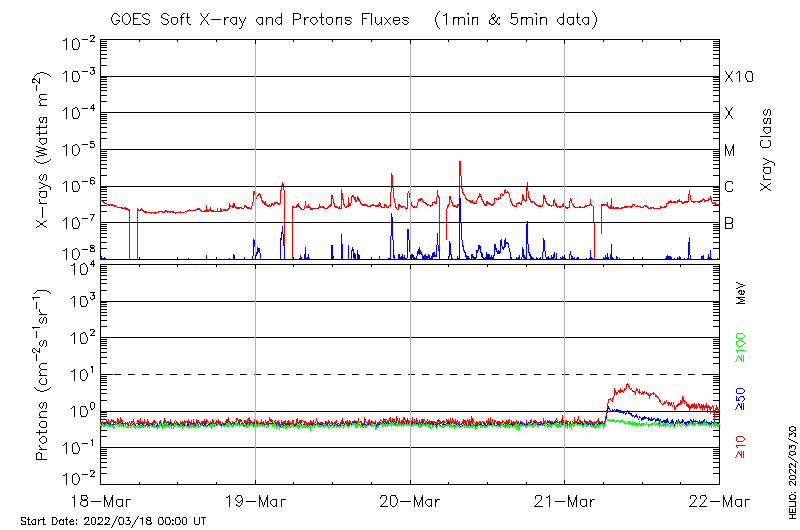
Task: Select the 20-Mar date label
Action: pyautogui.click(x=410, y=500)
